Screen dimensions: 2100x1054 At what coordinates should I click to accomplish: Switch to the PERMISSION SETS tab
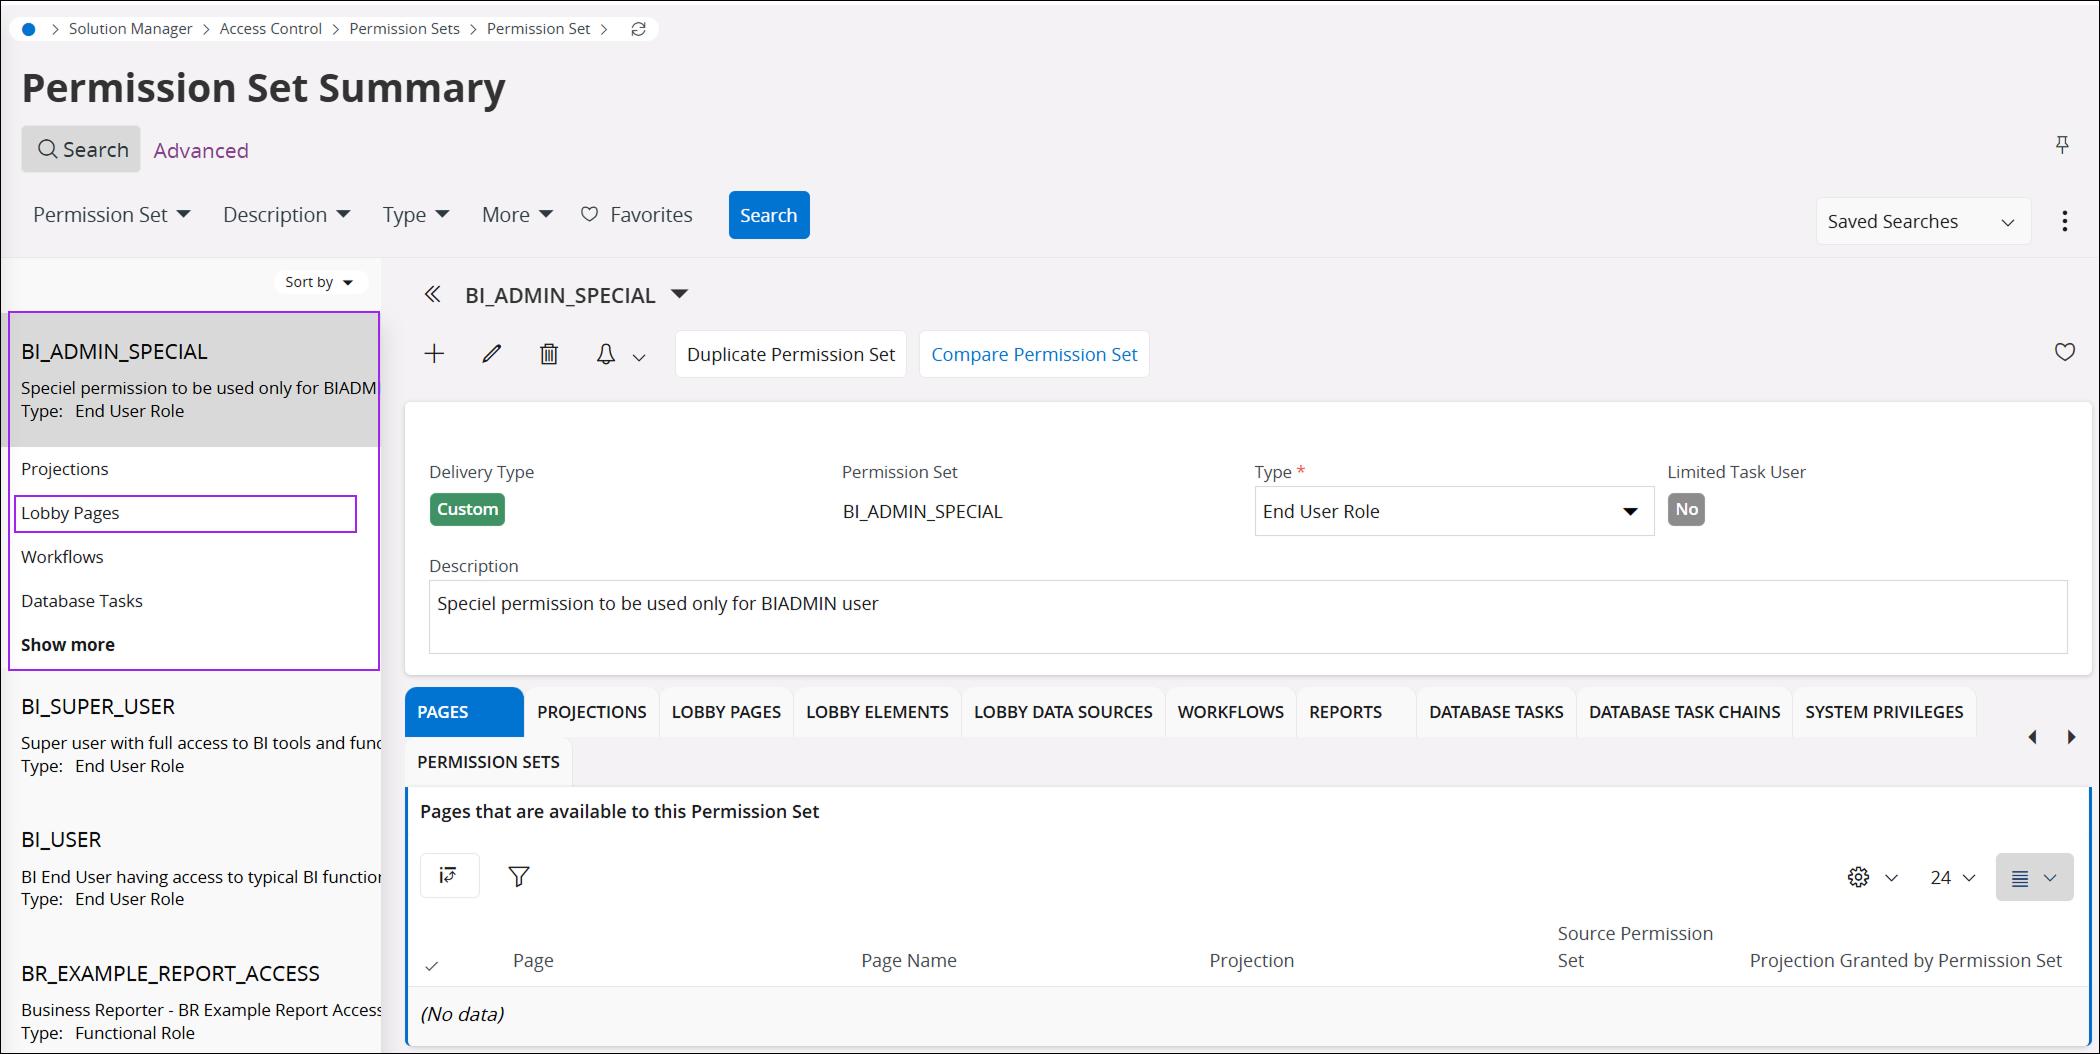[x=488, y=762]
